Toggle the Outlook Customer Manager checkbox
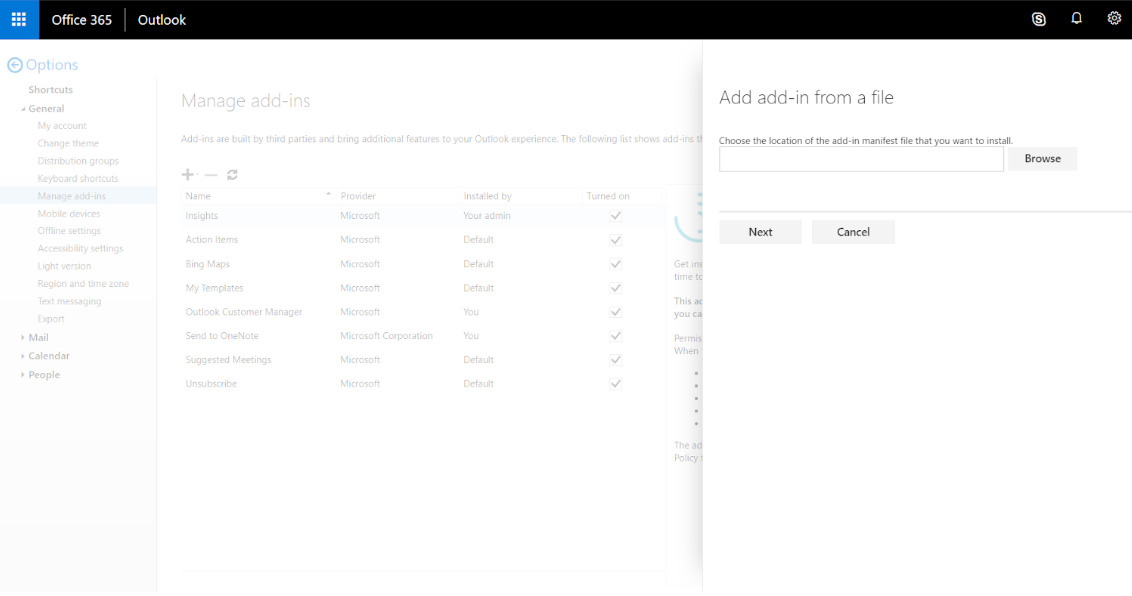The height and width of the screenshot is (596, 1132). 616,312
